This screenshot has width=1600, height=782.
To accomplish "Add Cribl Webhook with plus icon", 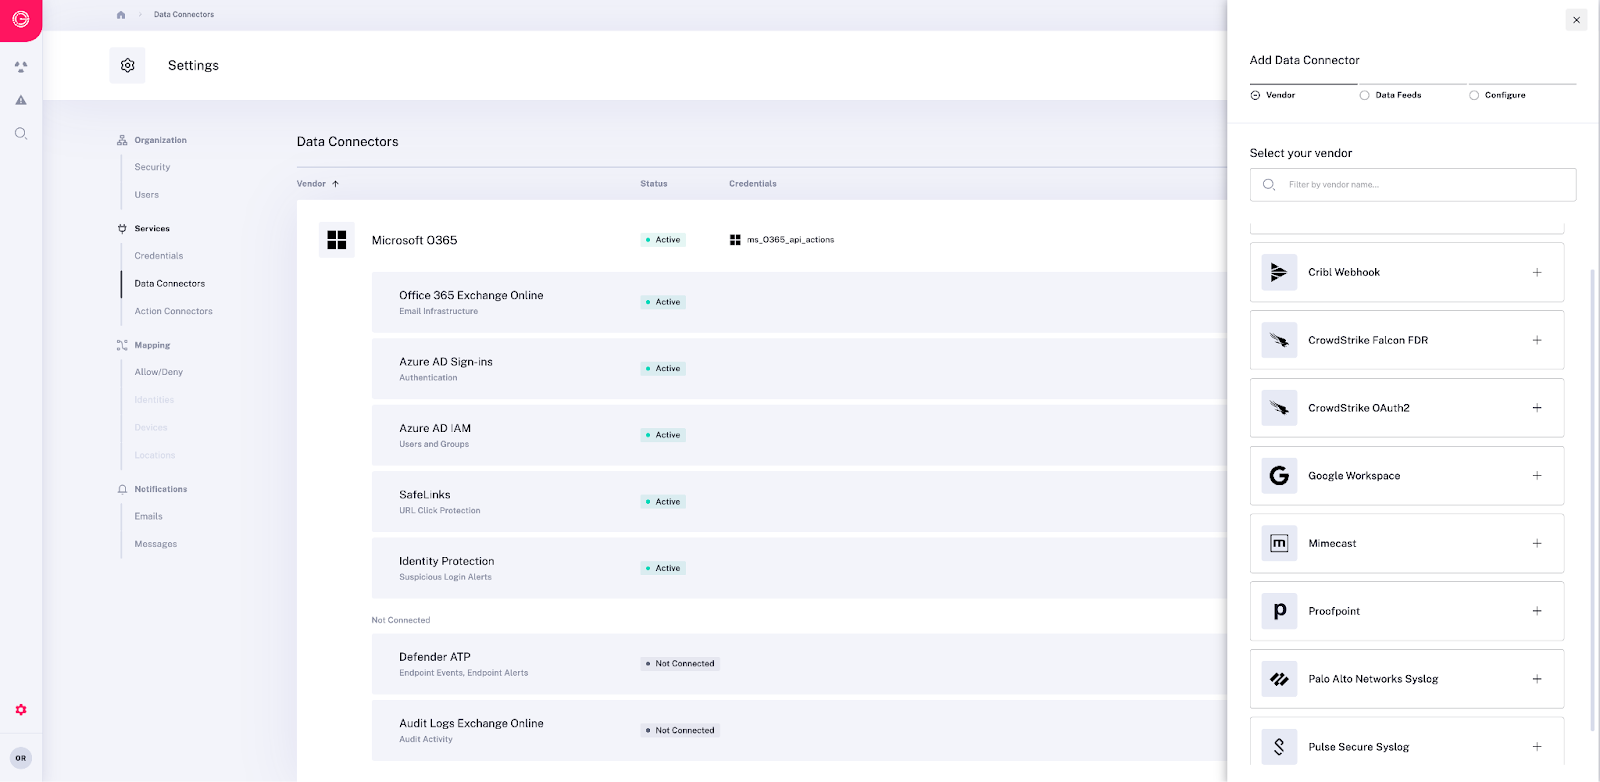I will pyautogui.click(x=1537, y=272).
